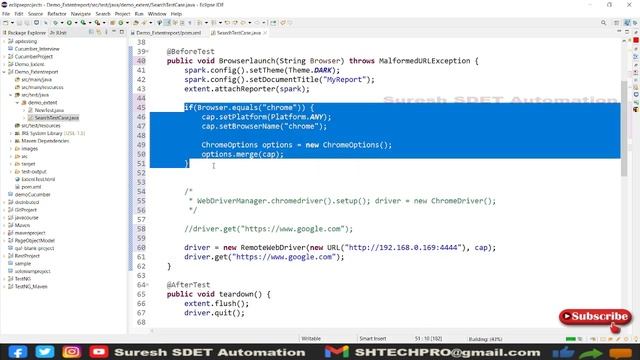Open the Source menu

[x=35, y=14]
